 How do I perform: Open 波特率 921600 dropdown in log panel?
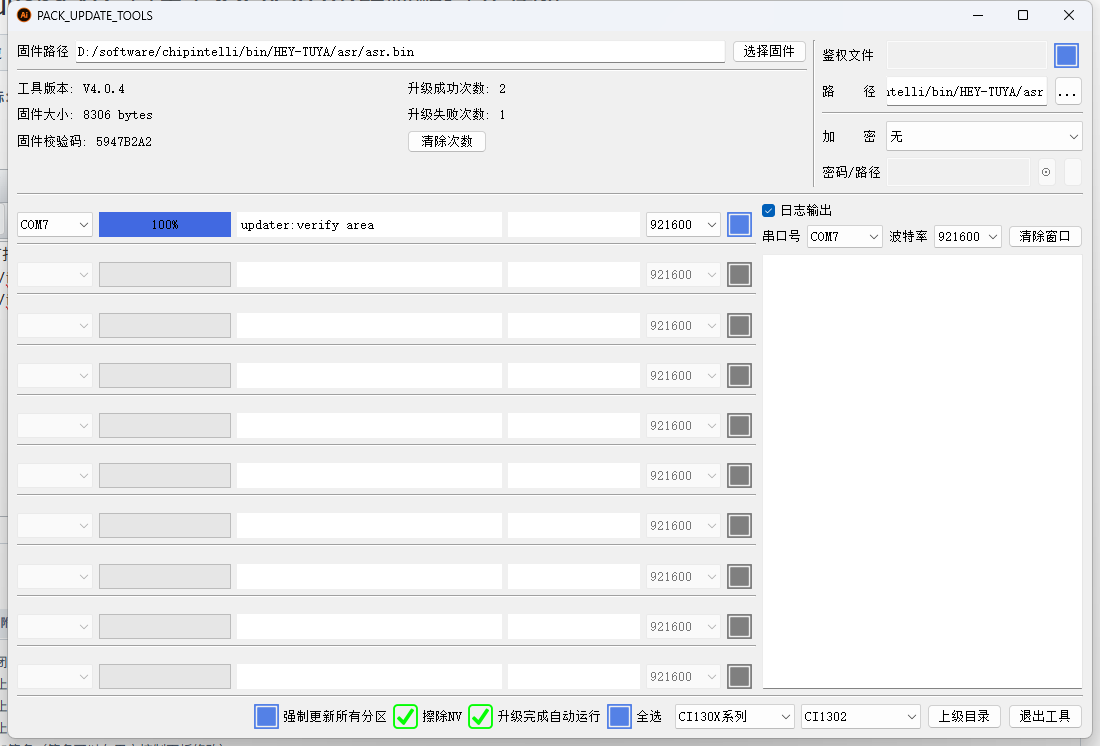tap(967, 237)
